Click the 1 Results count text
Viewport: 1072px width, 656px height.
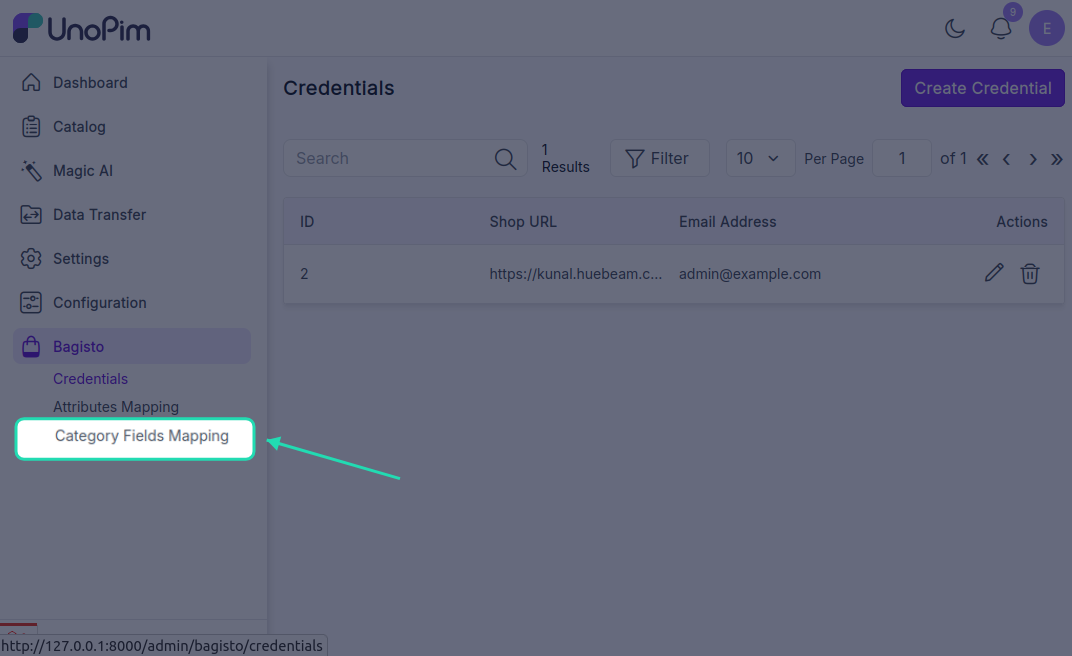point(565,159)
